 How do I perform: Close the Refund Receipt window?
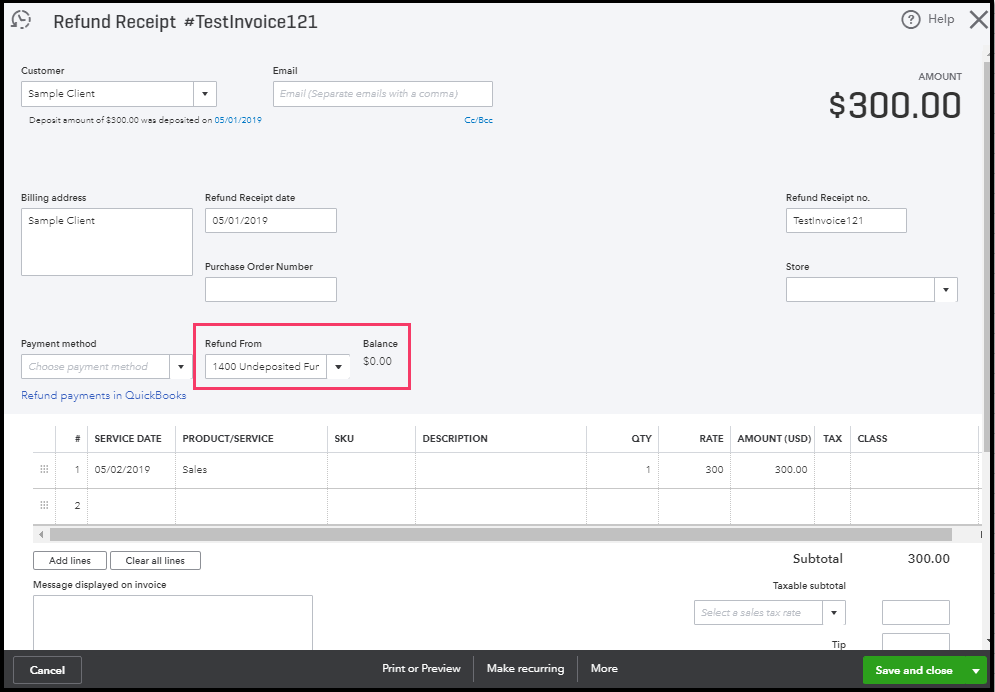pos(979,20)
